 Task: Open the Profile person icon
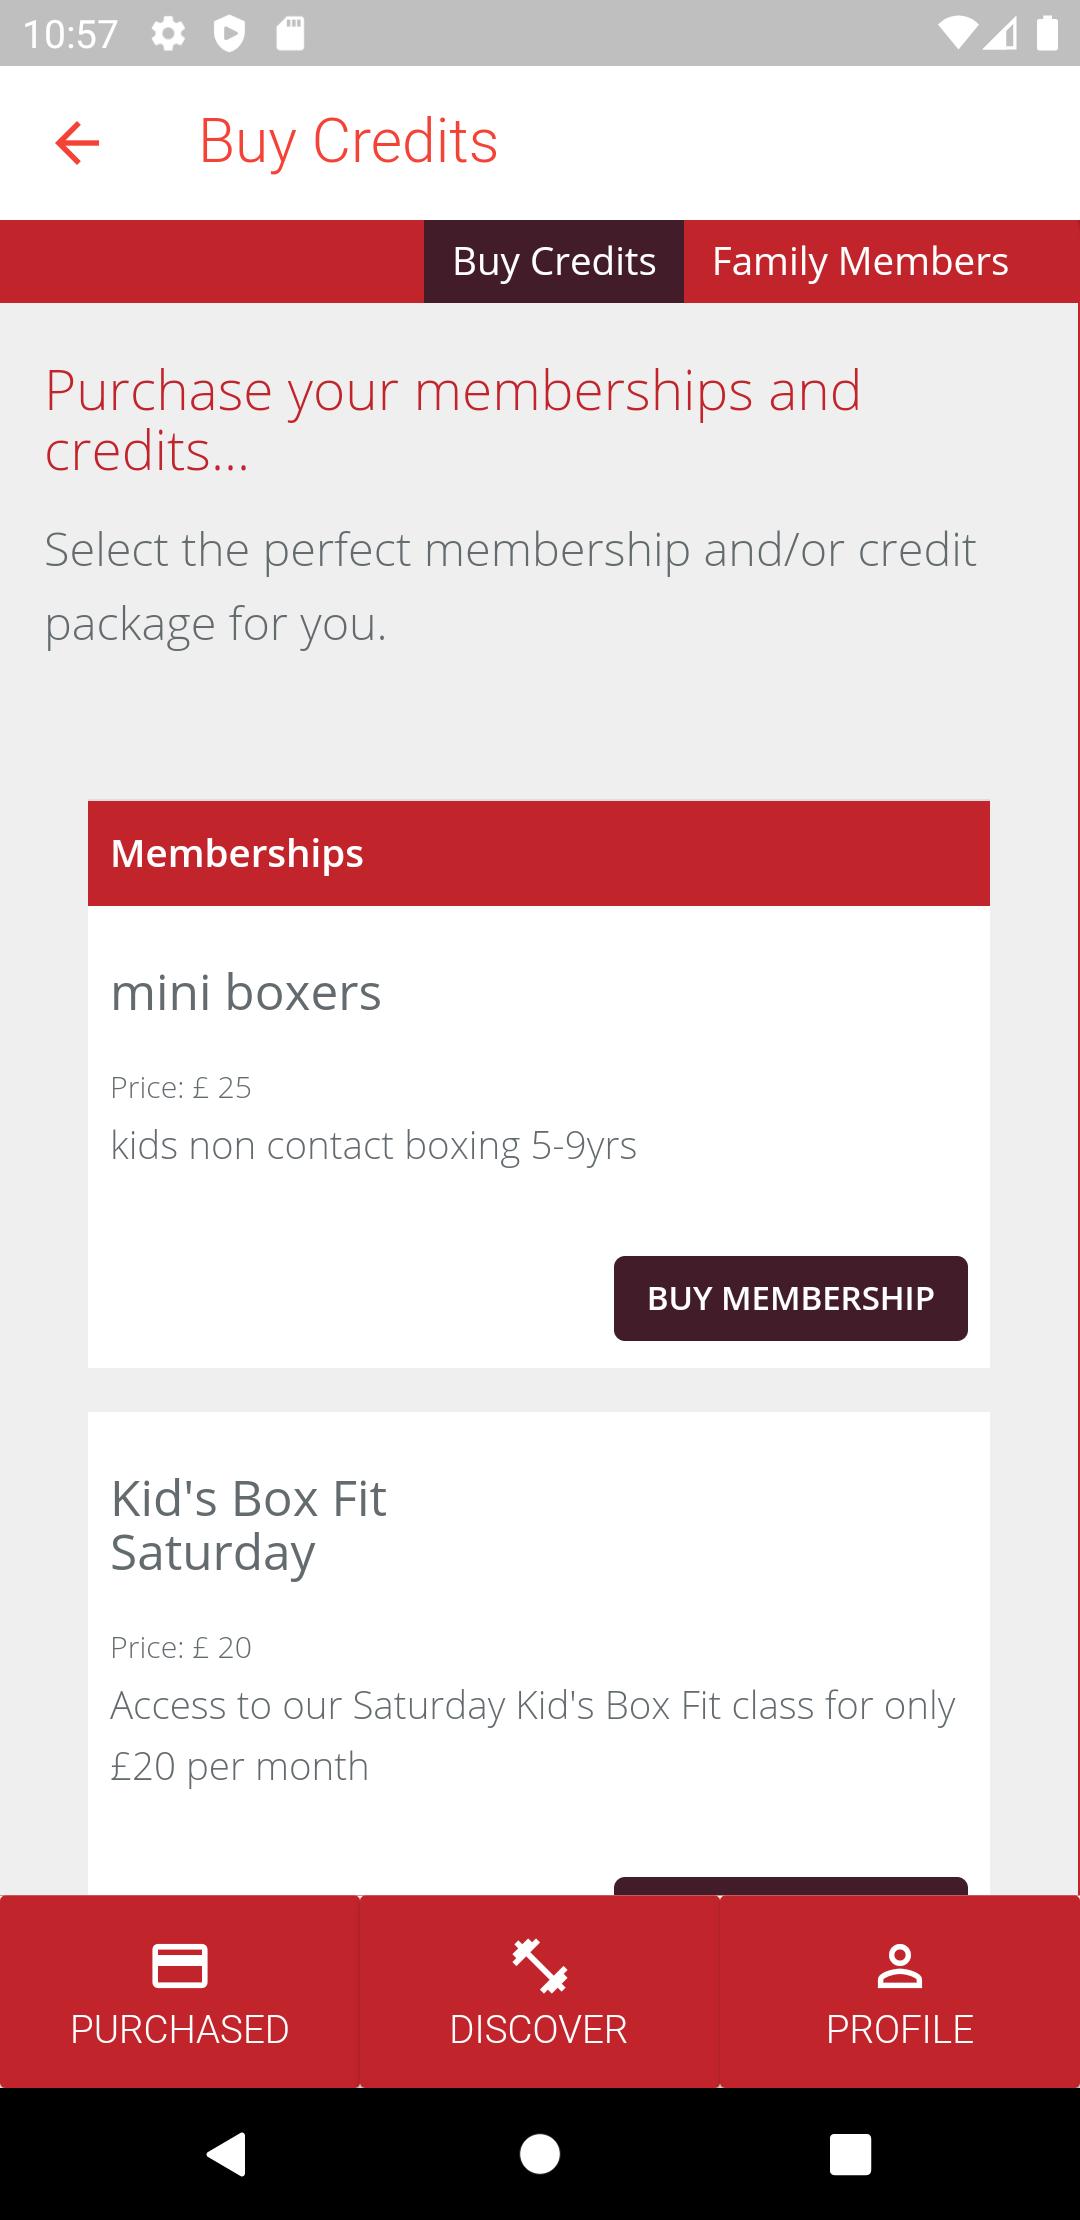tap(900, 1965)
